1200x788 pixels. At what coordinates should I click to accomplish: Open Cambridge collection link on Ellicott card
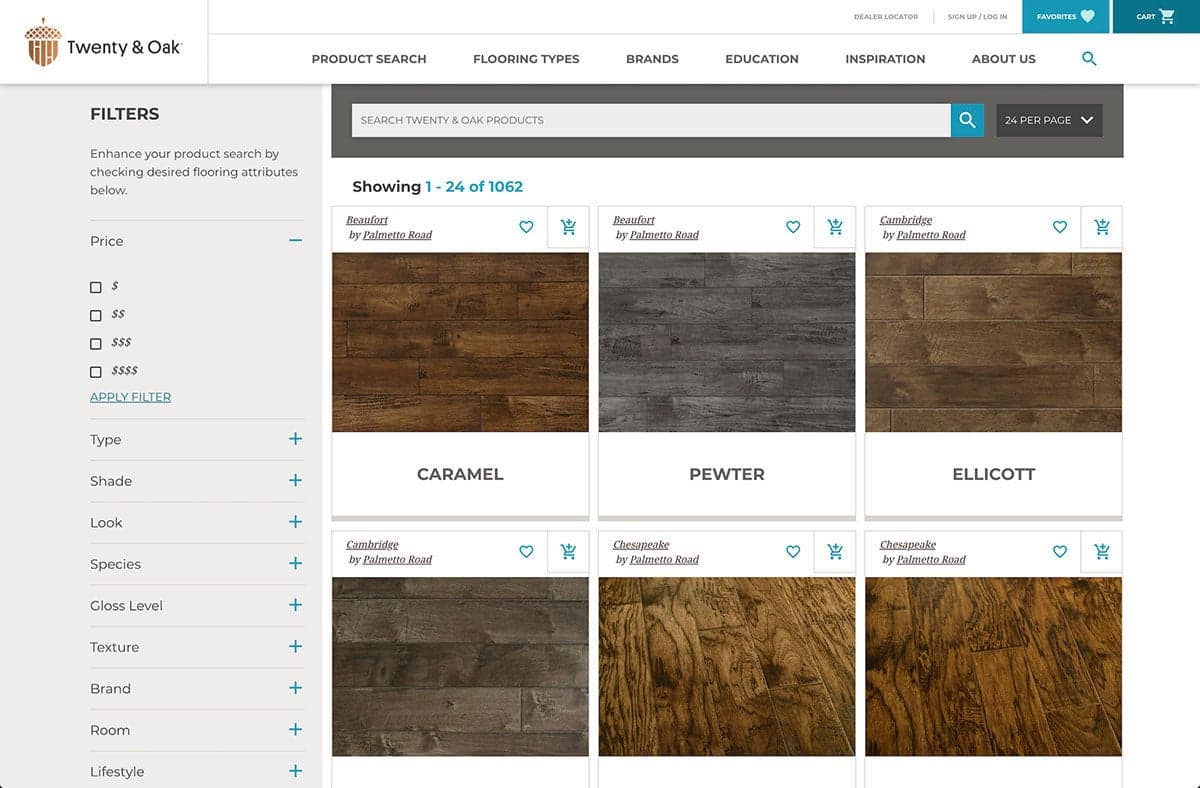pos(906,220)
